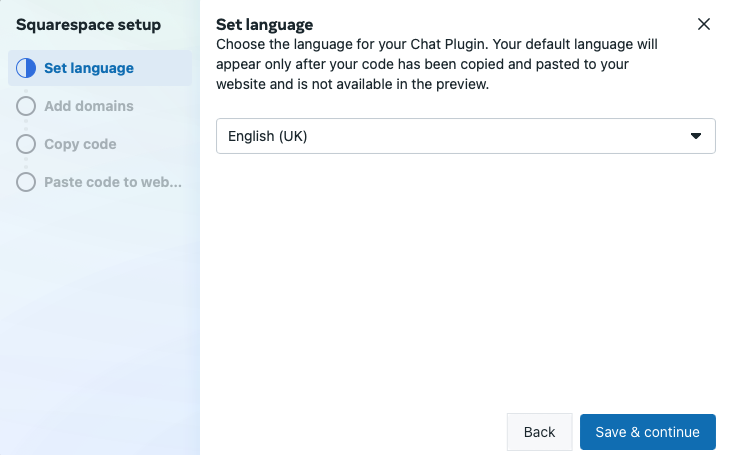Click the Save & continue button
Viewport: 729px width, 455px height.
click(x=648, y=432)
